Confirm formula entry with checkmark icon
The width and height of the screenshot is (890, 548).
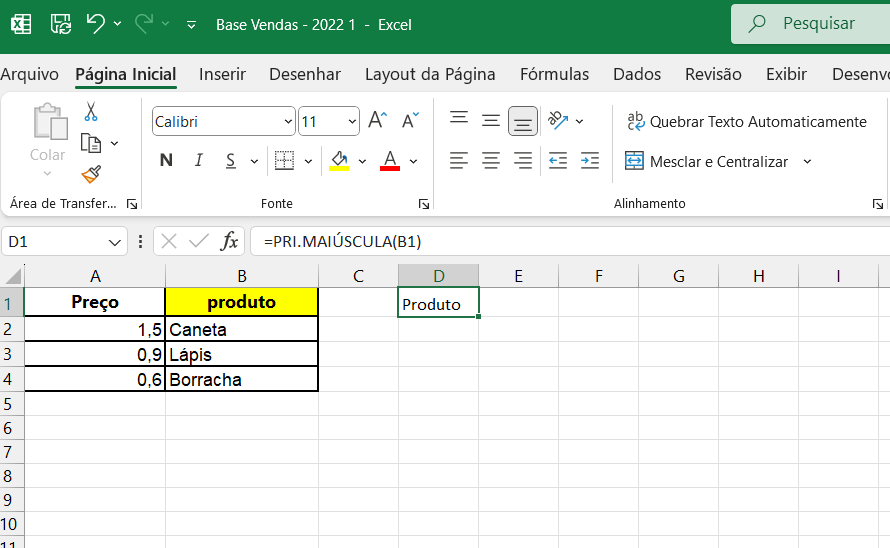coord(199,241)
